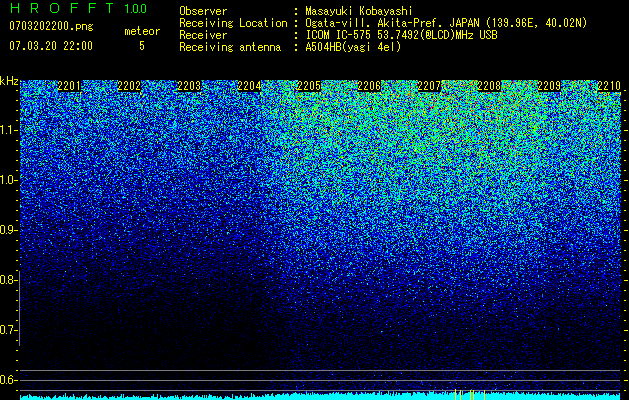Click the 0.6 kHz axis tick label
The width and height of the screenshot is (629, 400).
(7, 380)
